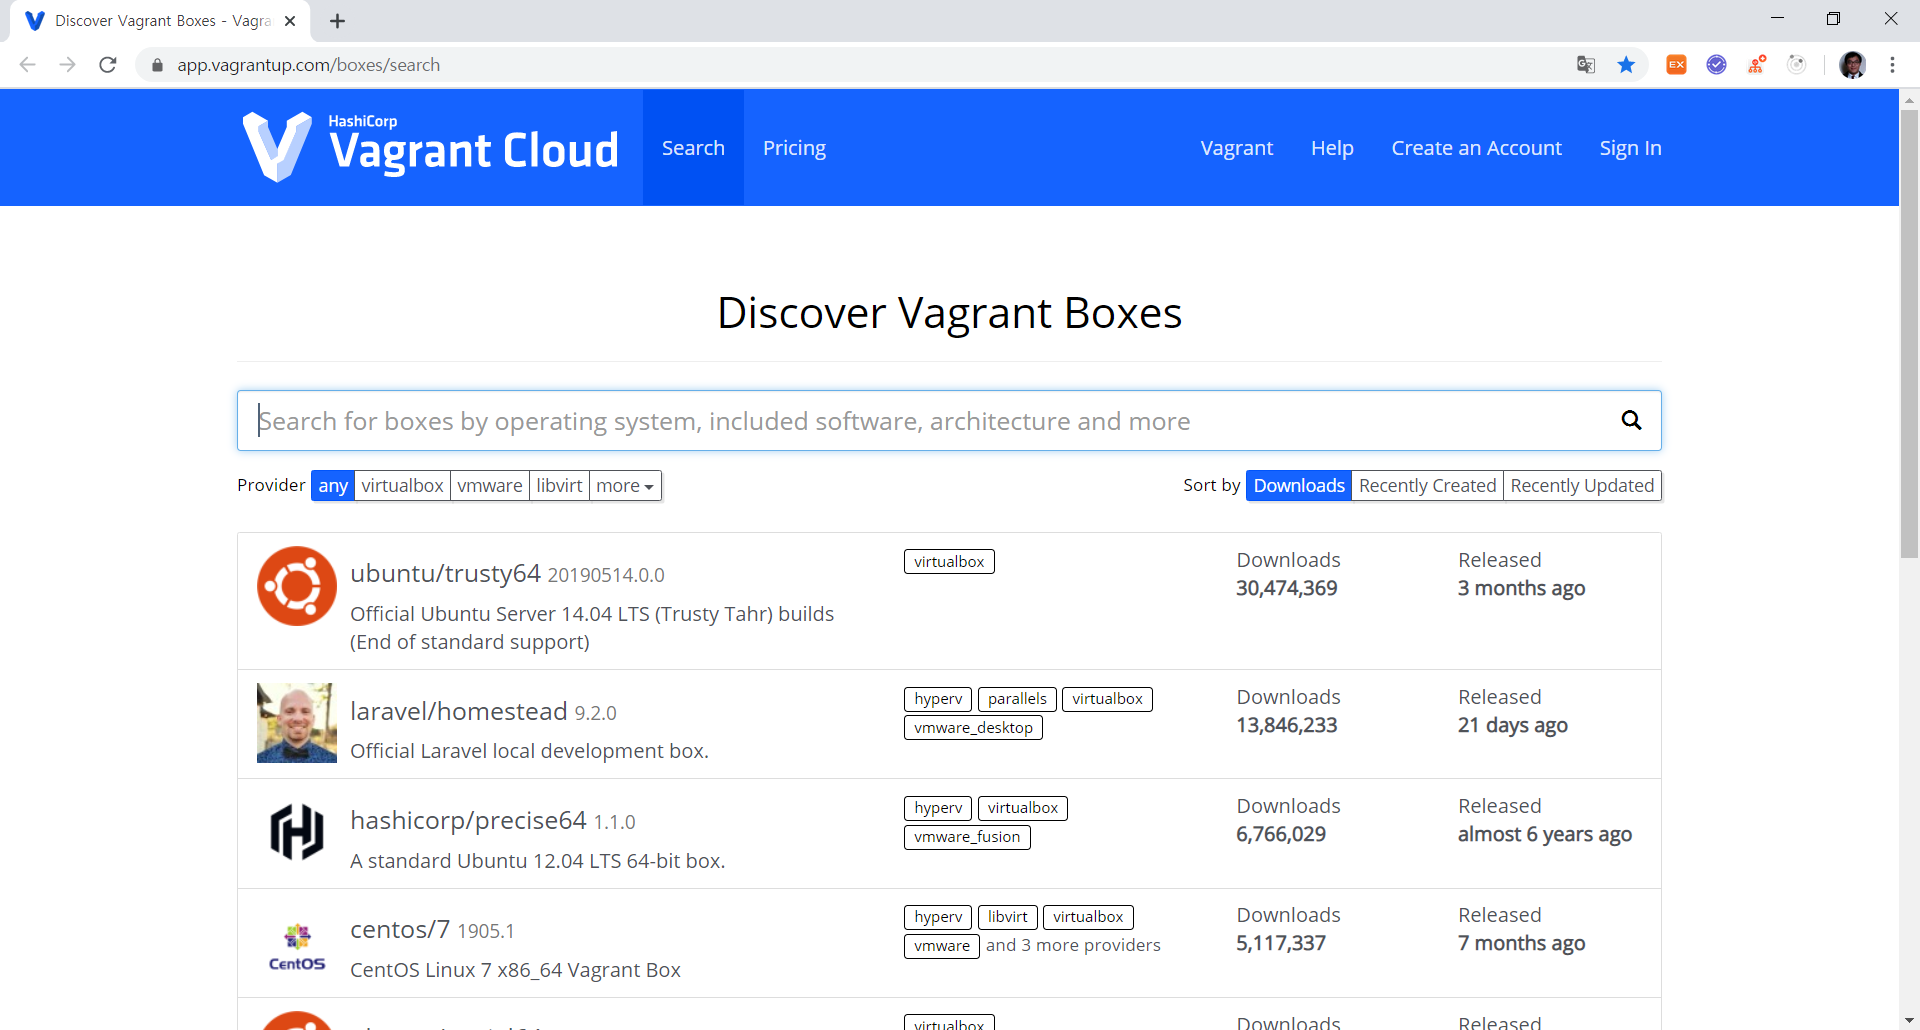Screen dimensions: 1920x1030
Task: Open the Pricing nav item
Action: point(794,148)
